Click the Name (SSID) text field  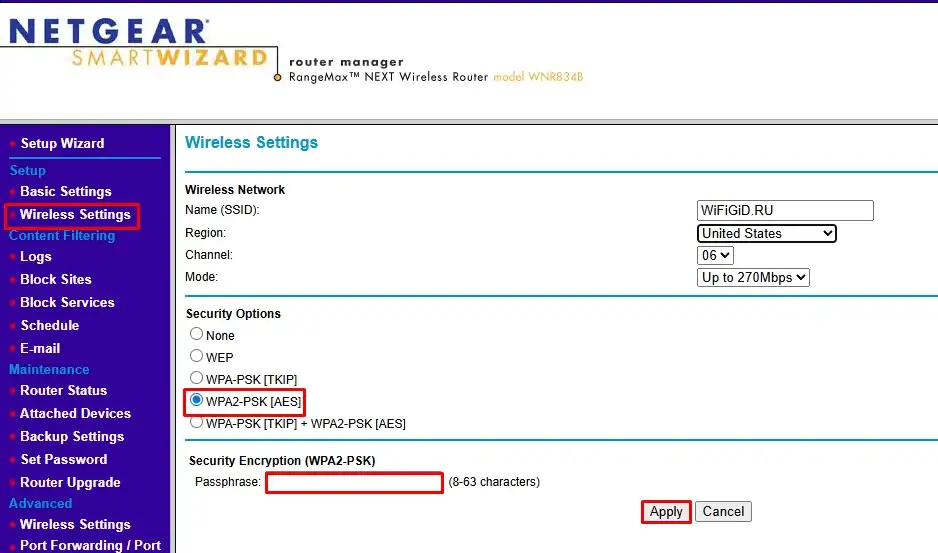(785, 211)
